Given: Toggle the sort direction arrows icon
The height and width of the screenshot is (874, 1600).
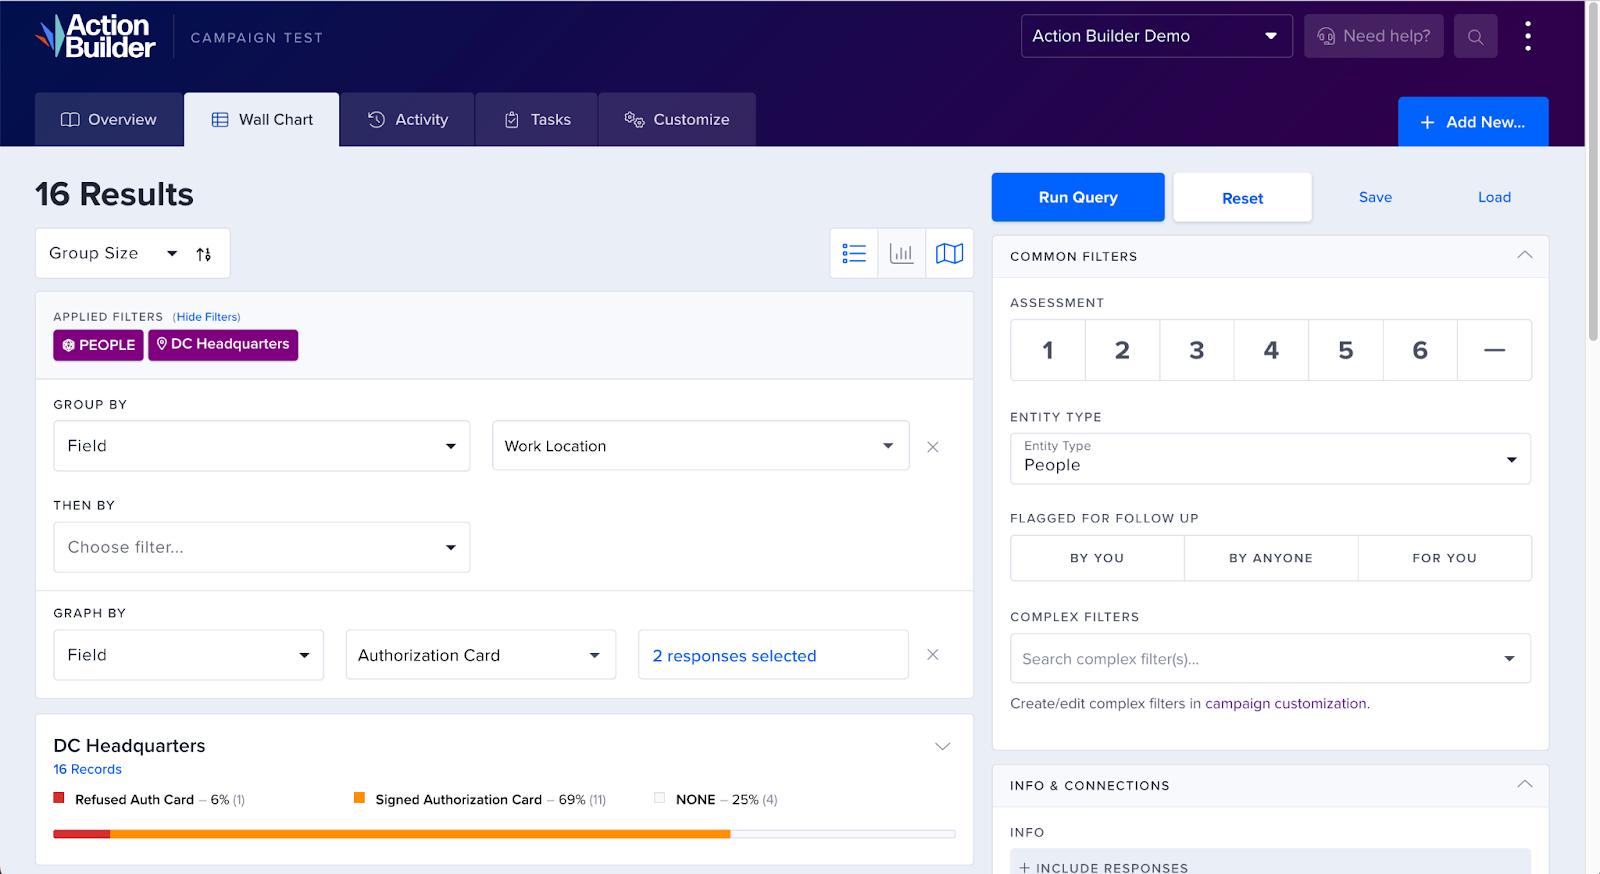Looking at the screenshot, I should tap(204, 254).
